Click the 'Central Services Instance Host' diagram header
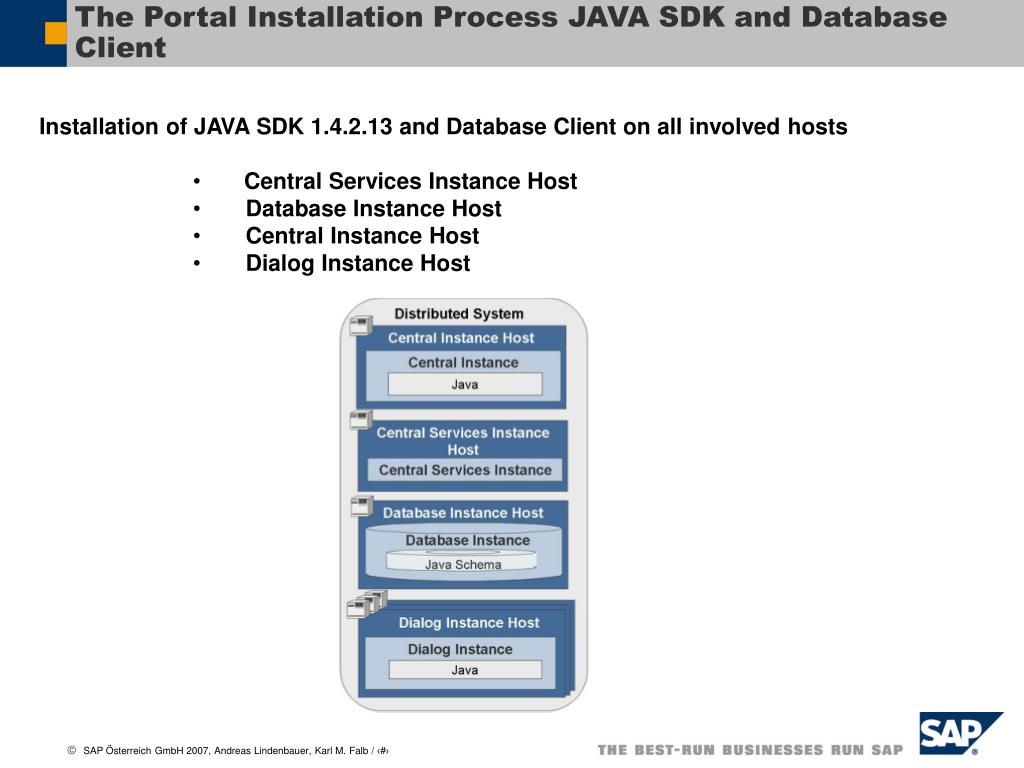Screen dimensions: 1024x768 point(463,441)
